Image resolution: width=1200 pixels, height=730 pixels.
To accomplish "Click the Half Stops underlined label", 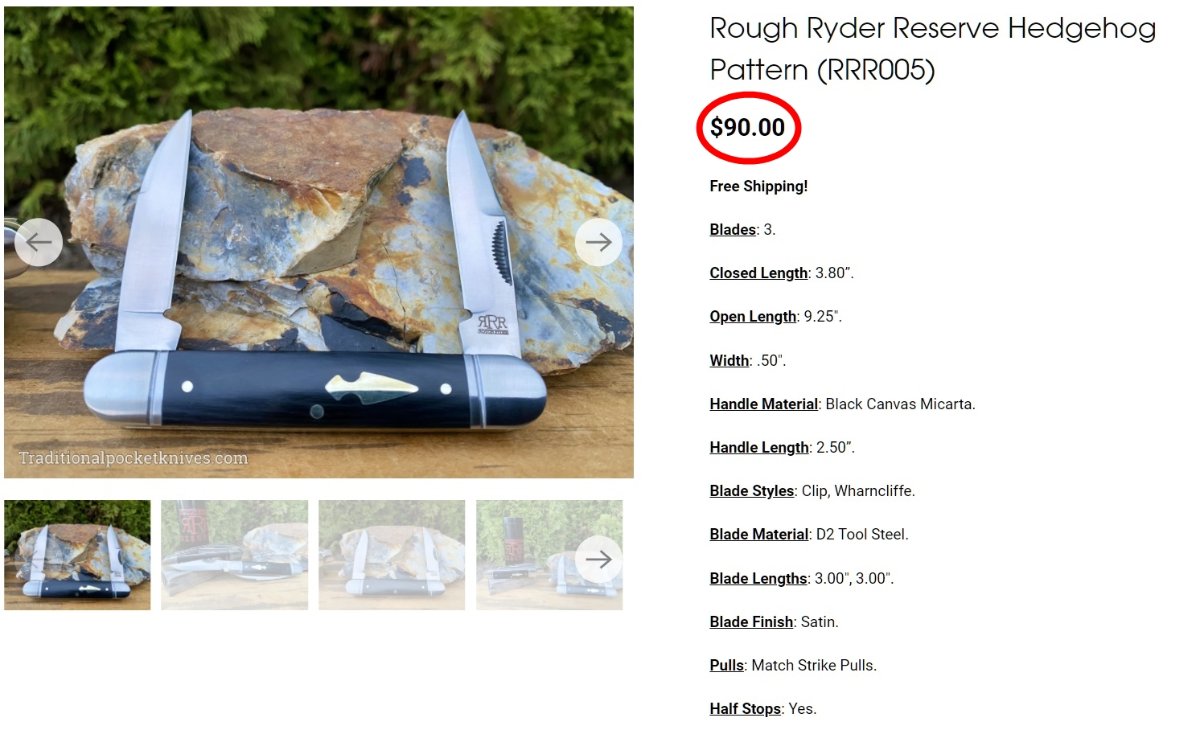I will [x=745, y=709].
